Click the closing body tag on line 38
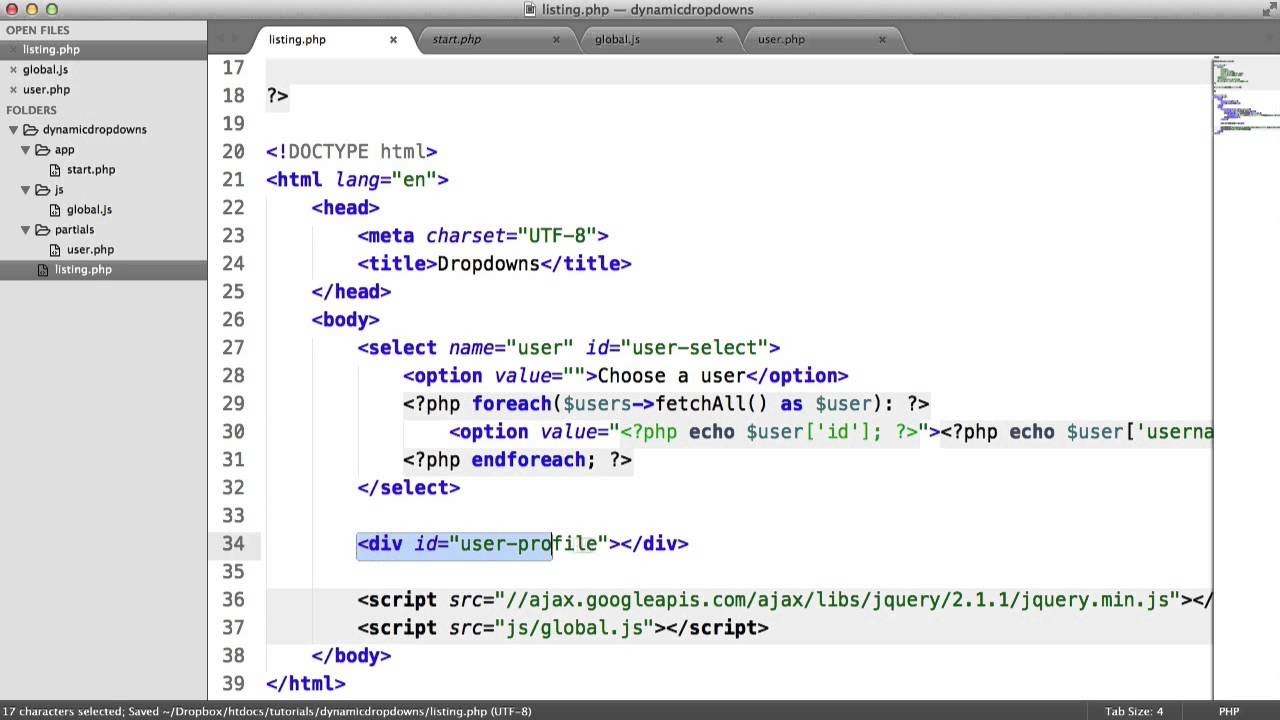Image resolution: width=1280 pixels, height=720 pixels. (351, 655)
